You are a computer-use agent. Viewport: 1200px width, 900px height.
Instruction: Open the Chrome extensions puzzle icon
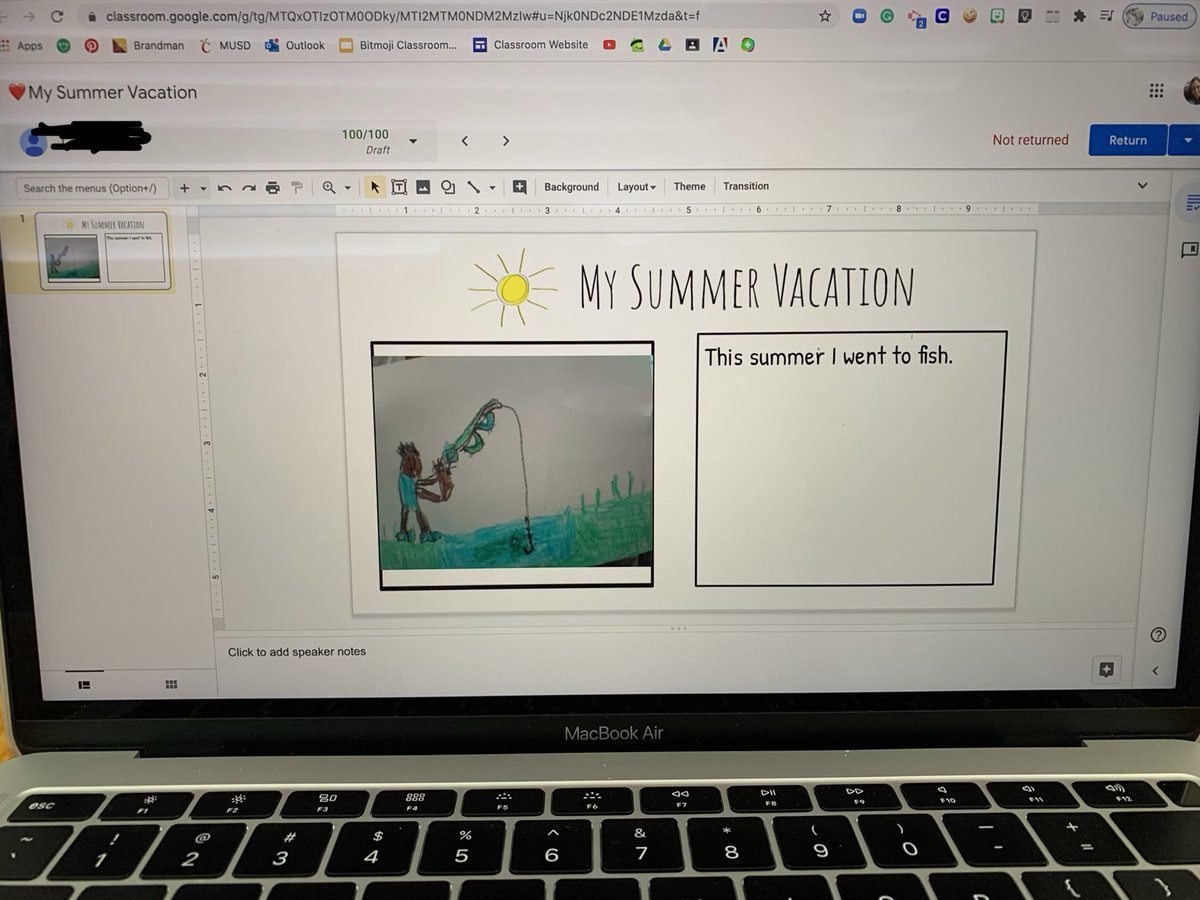1079,17
